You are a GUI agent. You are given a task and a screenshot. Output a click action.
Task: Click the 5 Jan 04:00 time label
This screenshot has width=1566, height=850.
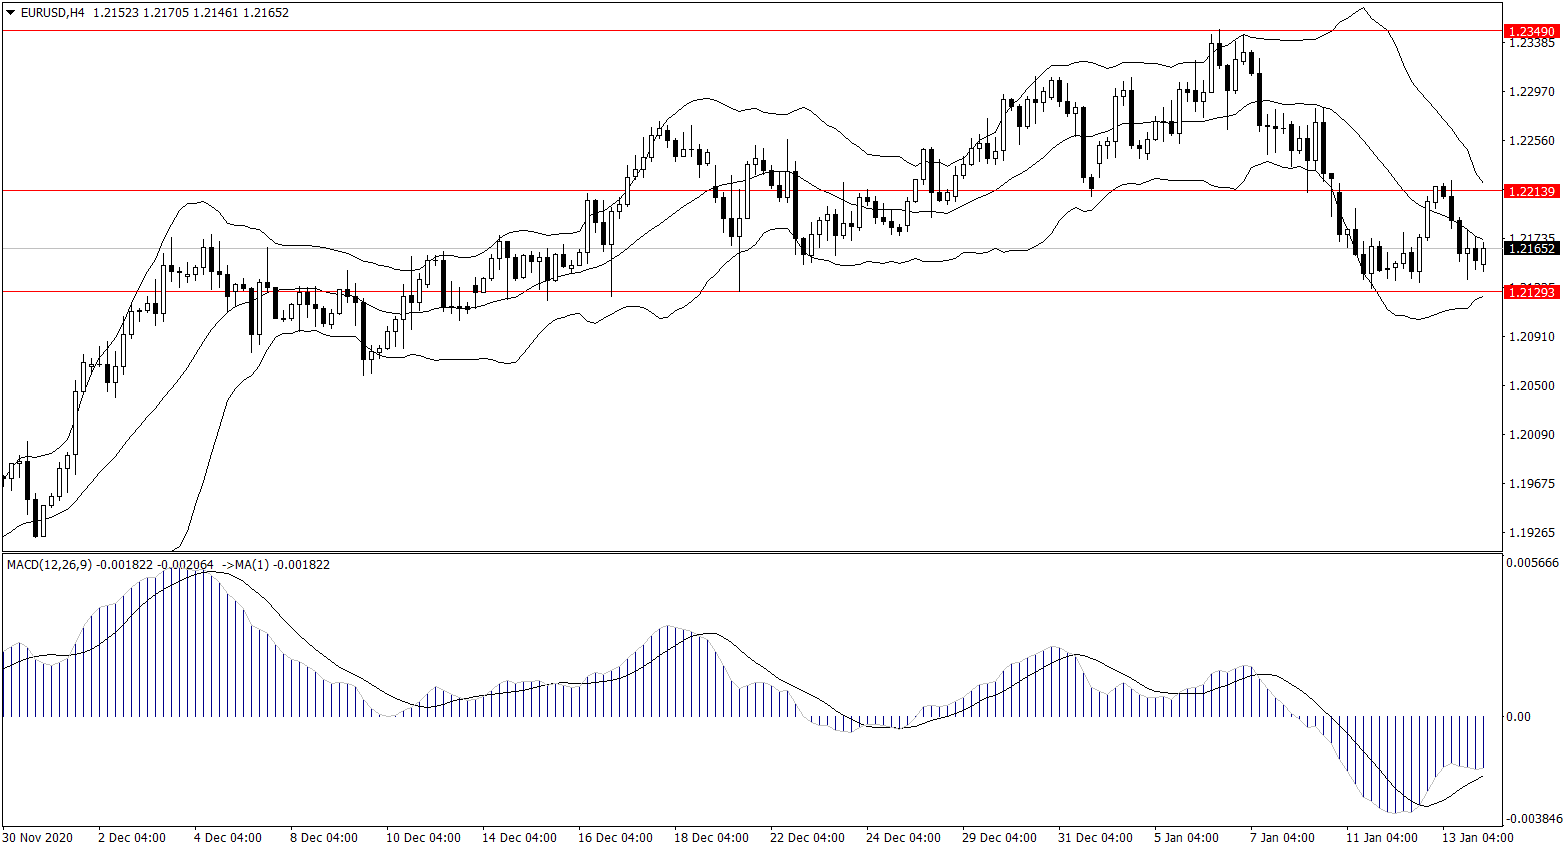[1186, 837]
